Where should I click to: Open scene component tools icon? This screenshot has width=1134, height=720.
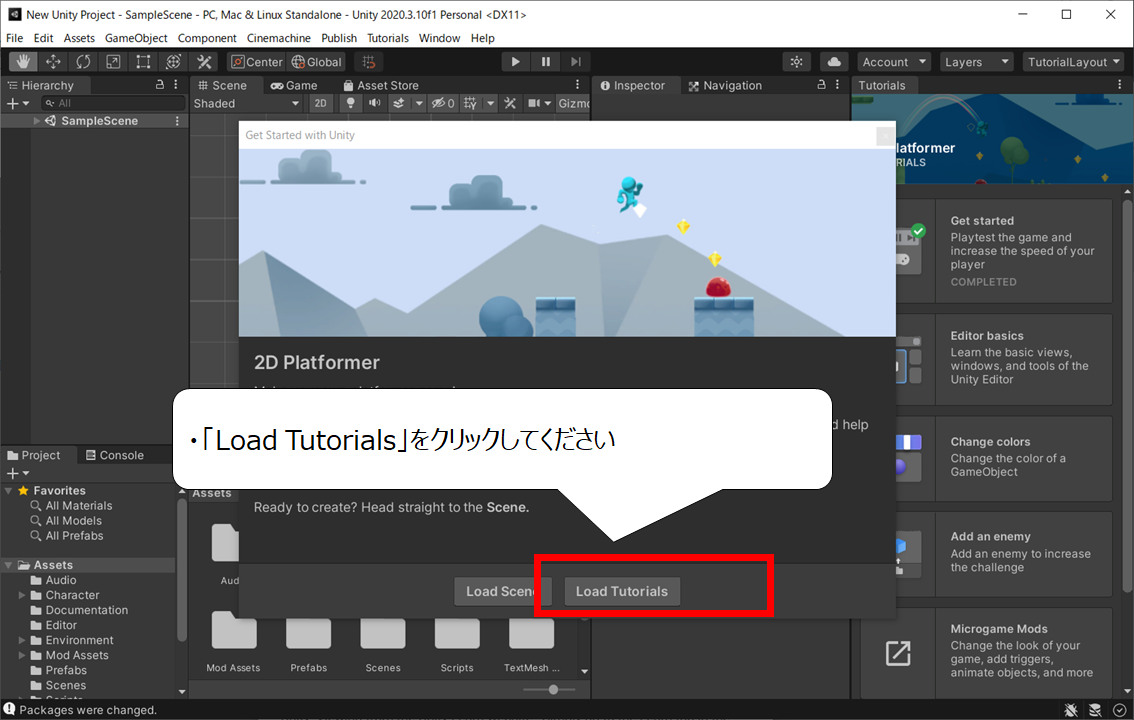(510, 103)
